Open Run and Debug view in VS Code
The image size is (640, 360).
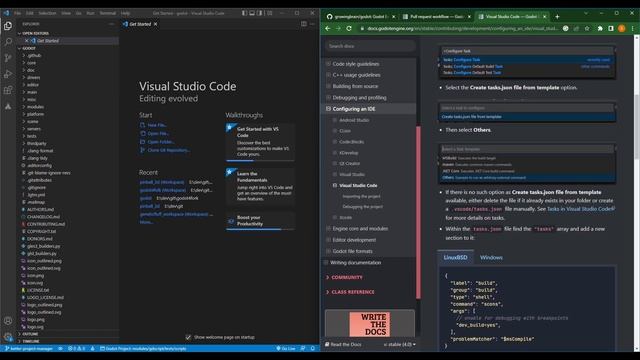(8, 74)
